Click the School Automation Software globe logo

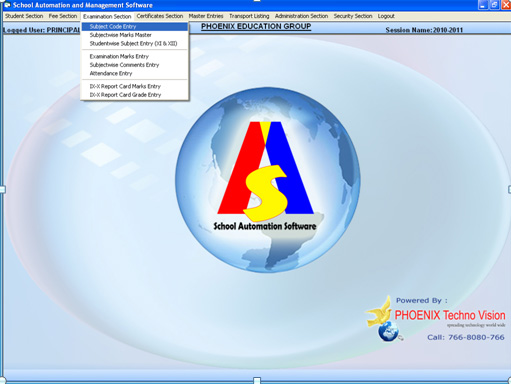267,180
